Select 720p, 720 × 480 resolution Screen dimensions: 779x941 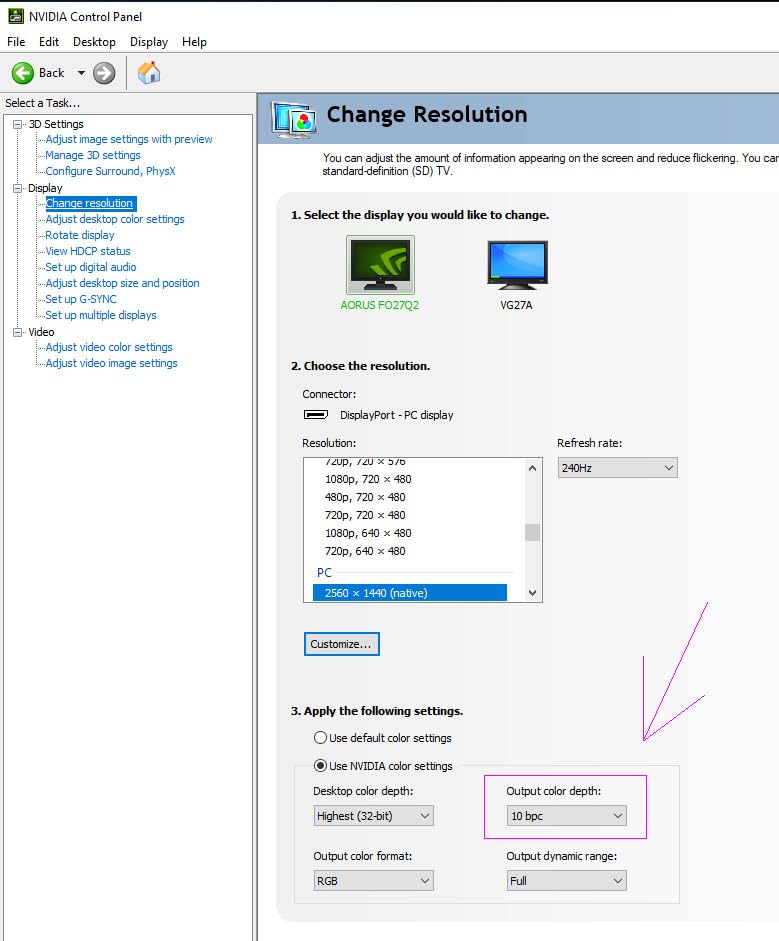[x=365, y=515]
